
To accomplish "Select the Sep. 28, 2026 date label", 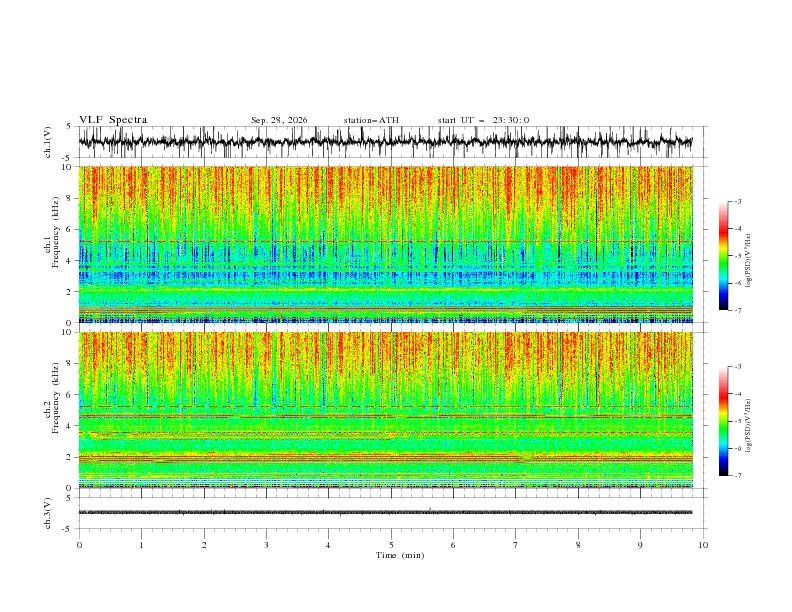I will click(279, 120).
